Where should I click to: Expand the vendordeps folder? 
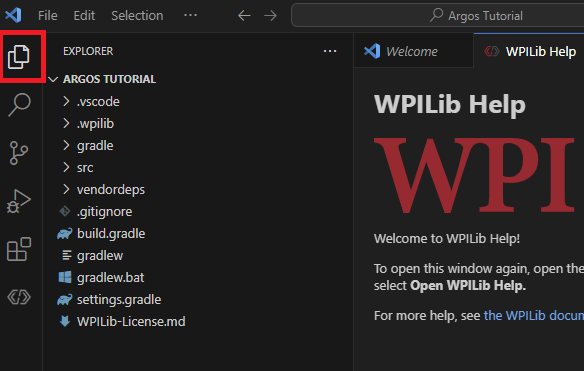pyautogui.click(x=66, y=189)
